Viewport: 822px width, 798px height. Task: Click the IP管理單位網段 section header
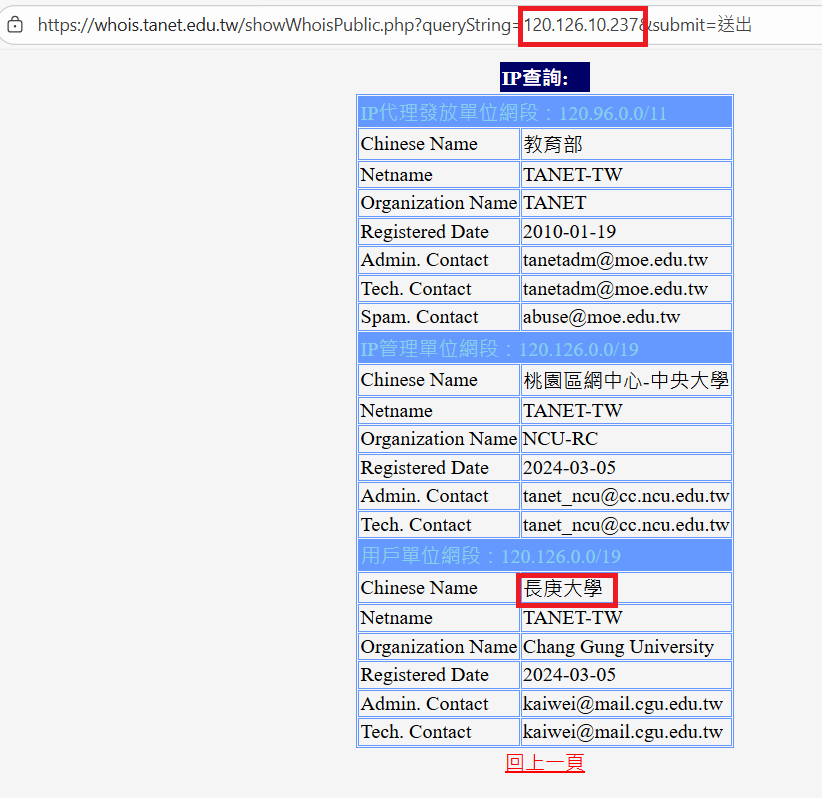[545, 349]
